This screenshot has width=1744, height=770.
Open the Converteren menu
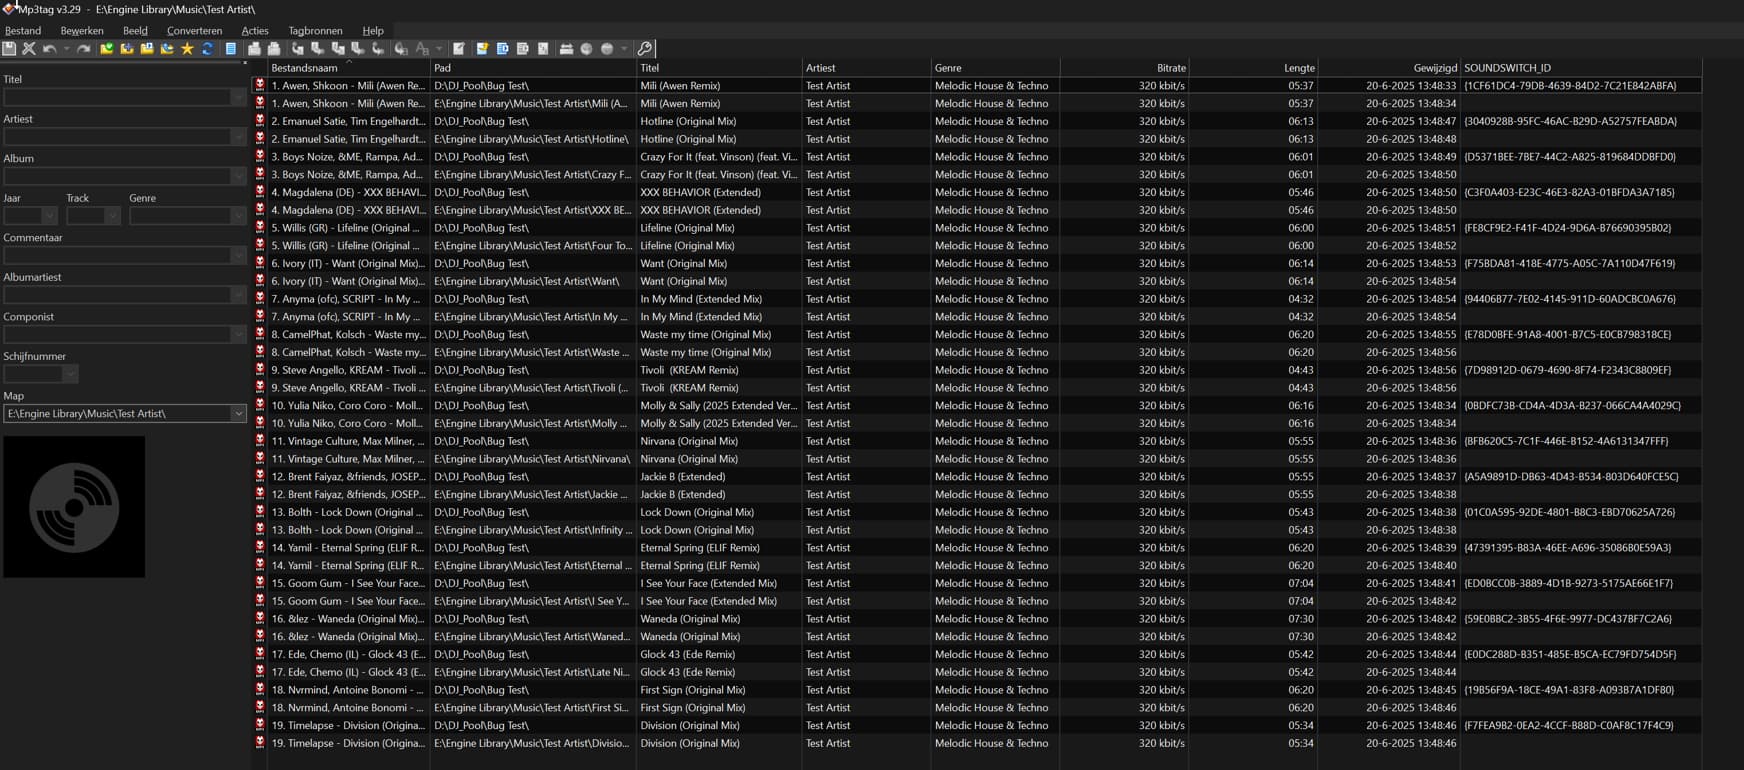(x=194, y=31)
